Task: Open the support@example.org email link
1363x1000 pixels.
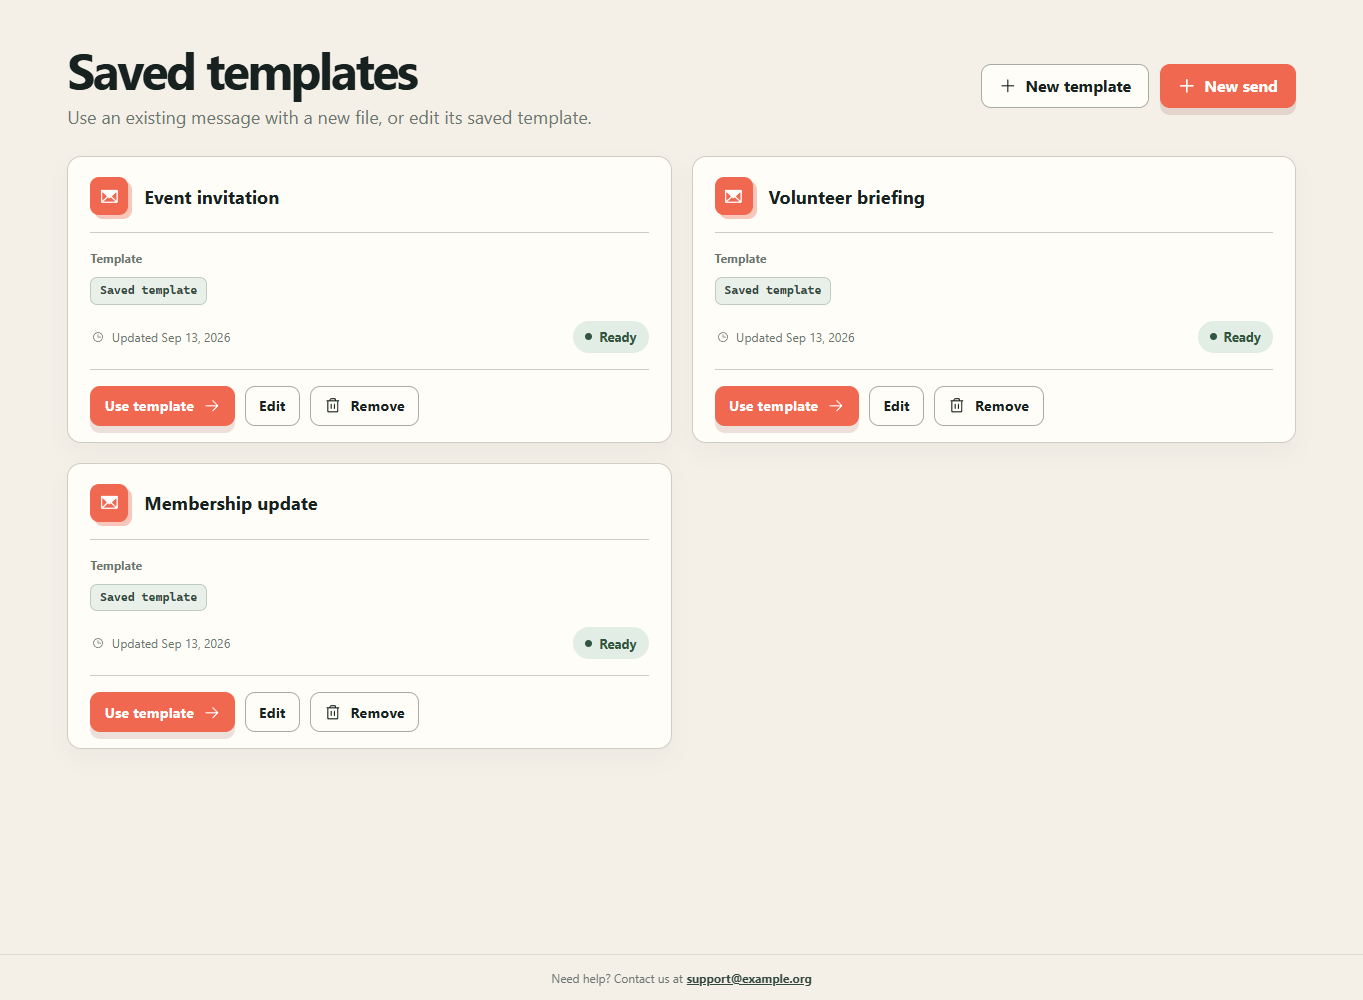Action: [749, 979]
